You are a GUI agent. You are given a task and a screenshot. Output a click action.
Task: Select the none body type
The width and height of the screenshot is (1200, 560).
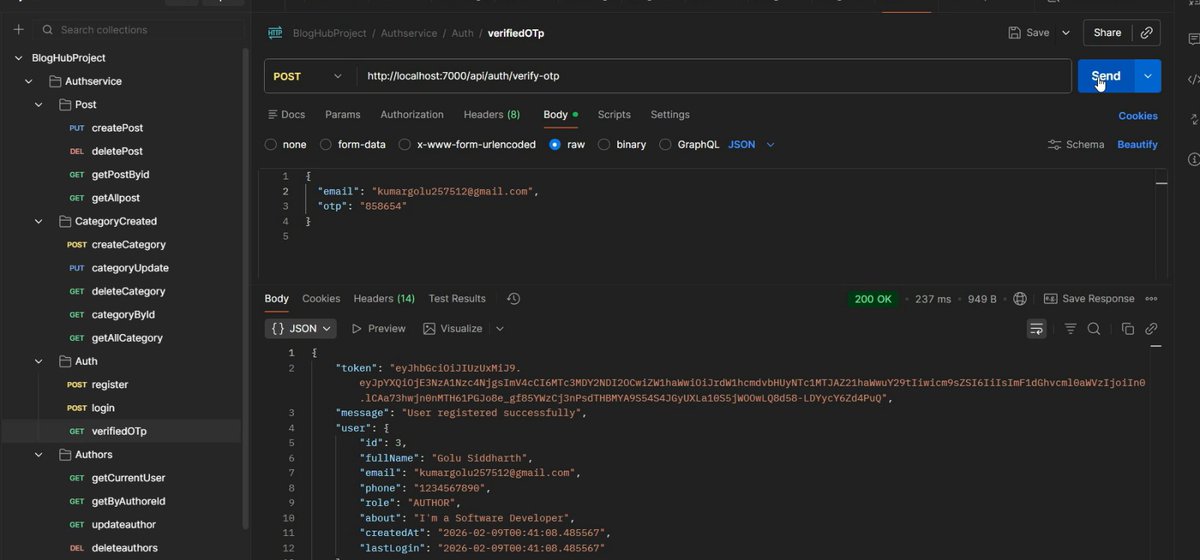click(271, 145)
